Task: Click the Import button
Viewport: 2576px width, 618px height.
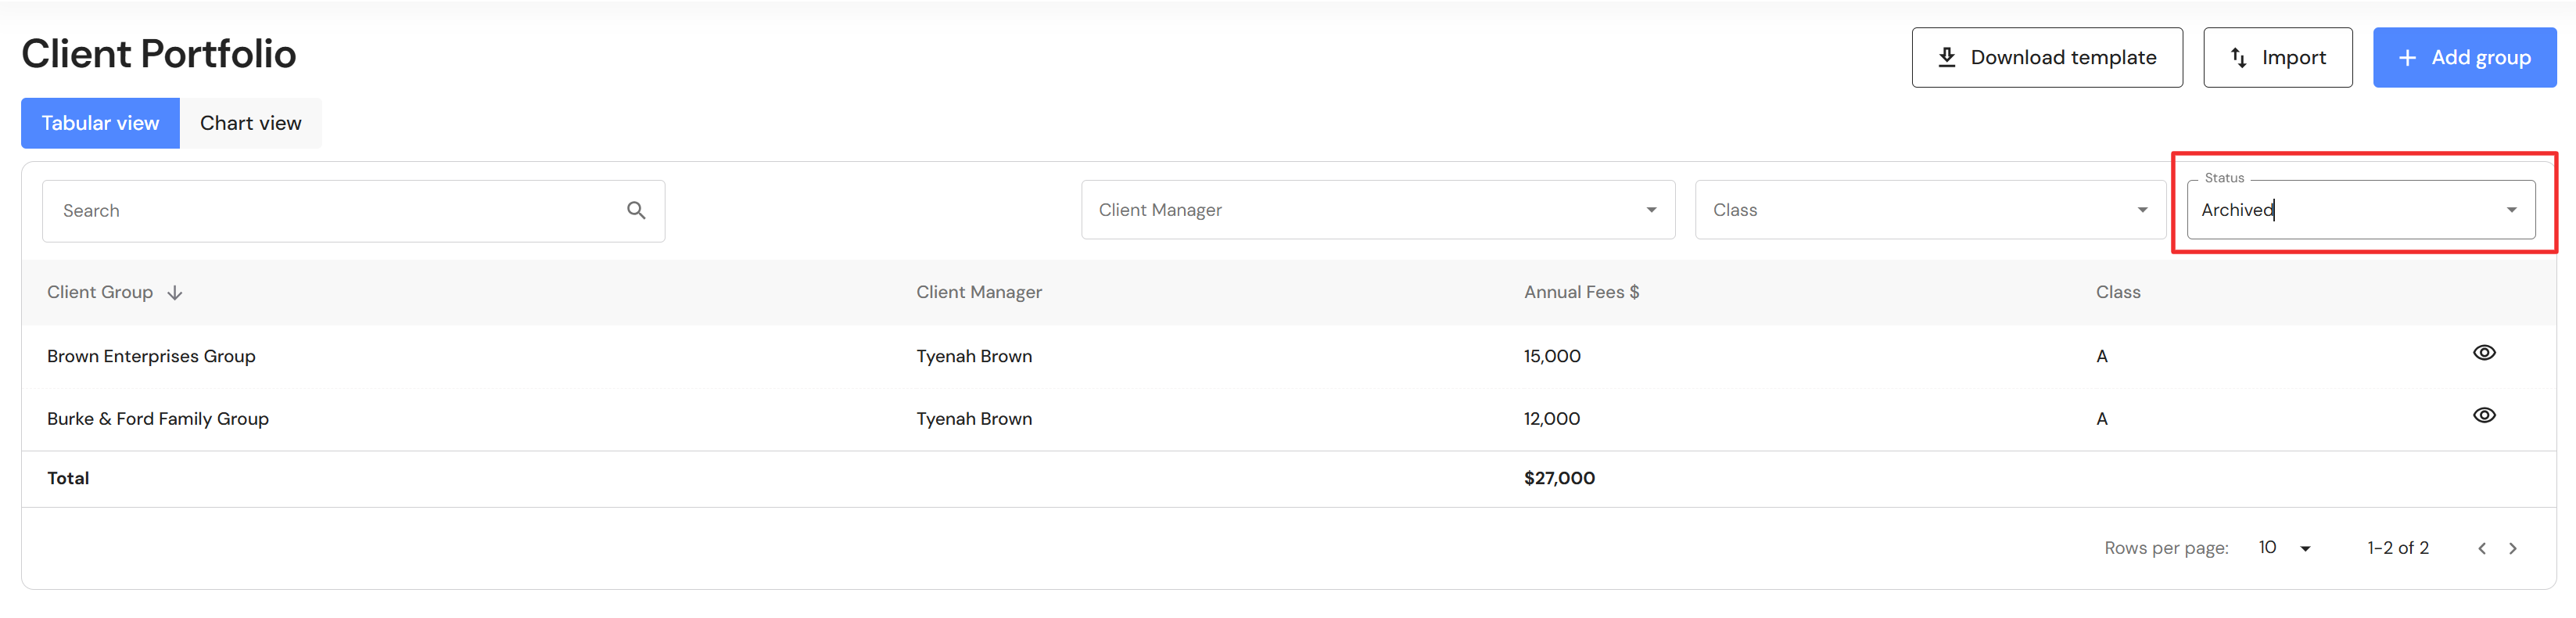Action: pyautogui.click(x=2277, y=58)
